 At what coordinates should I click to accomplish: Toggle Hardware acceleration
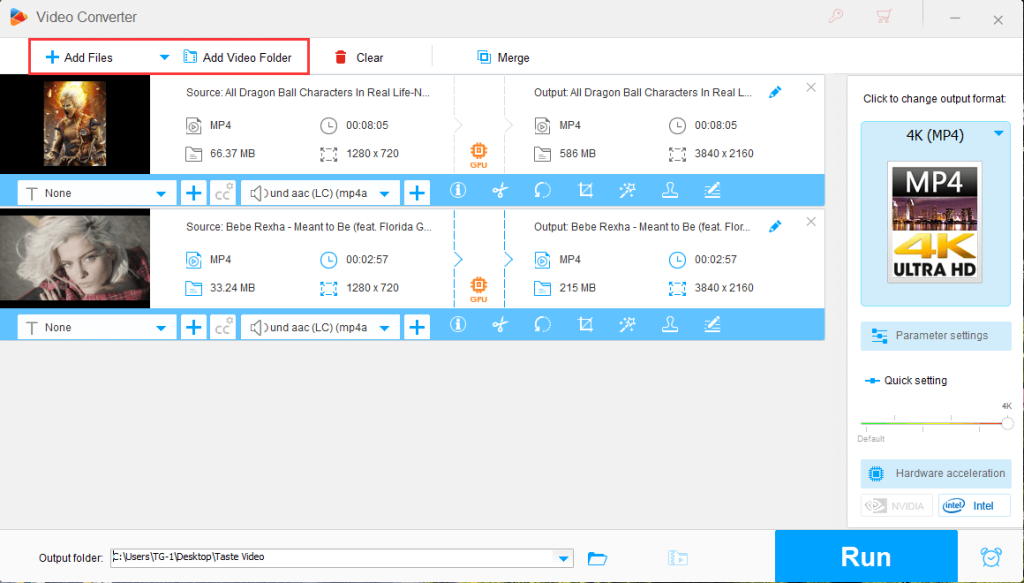pyautogui.click(x=936, y=474)
